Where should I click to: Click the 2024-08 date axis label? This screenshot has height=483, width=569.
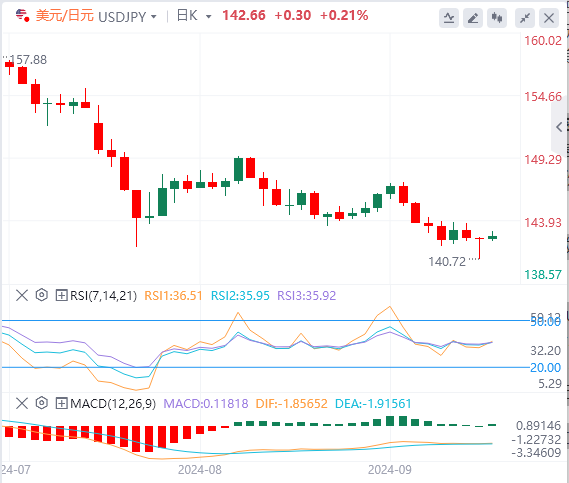point(200,470)
